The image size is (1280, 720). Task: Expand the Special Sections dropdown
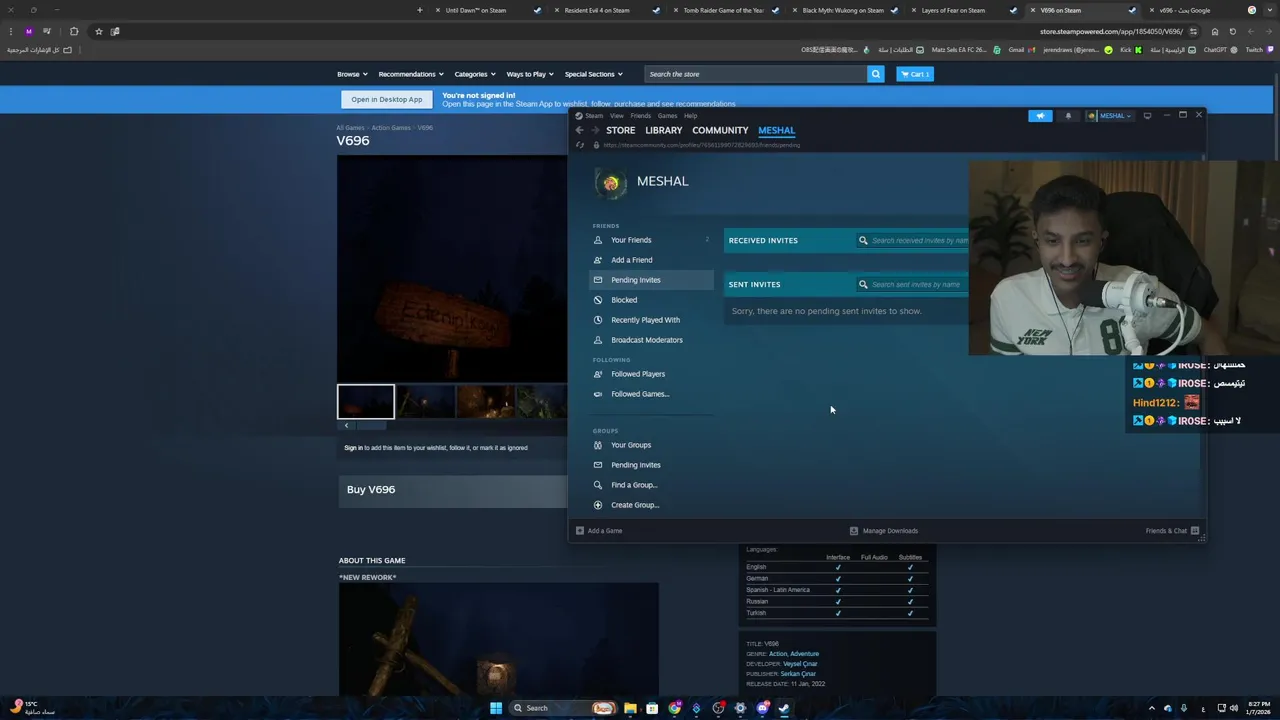[593, 74]
